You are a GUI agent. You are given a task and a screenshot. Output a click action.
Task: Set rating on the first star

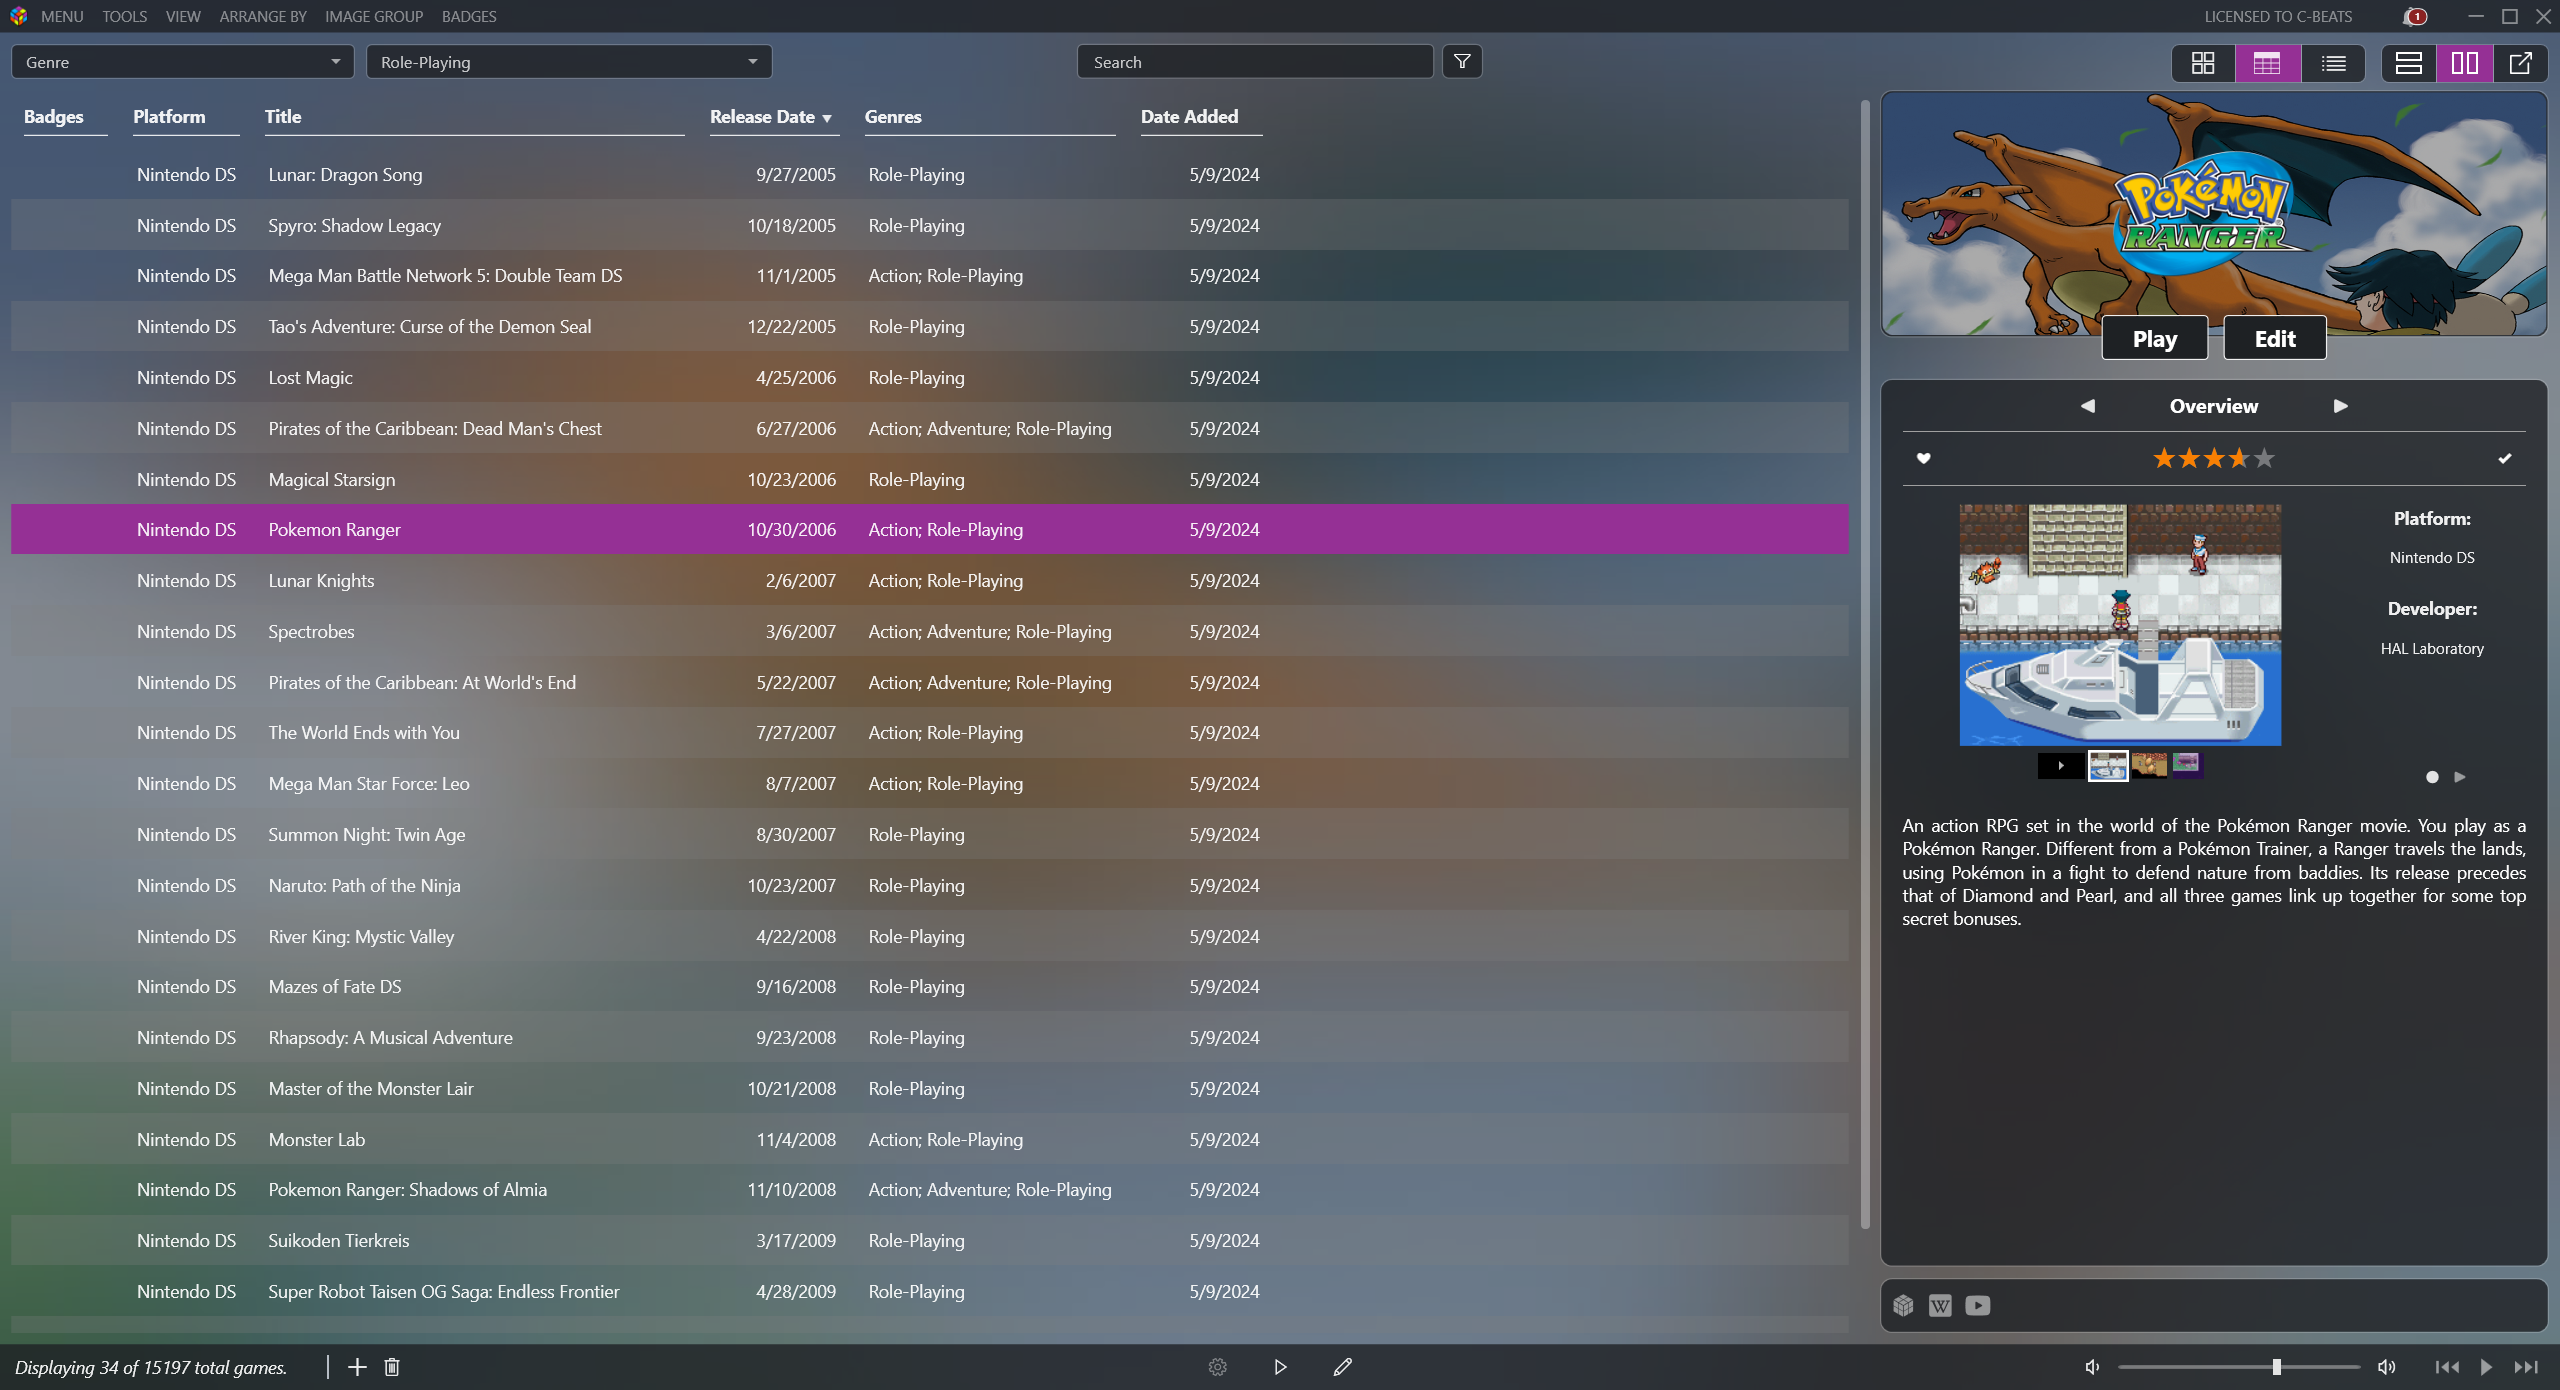2164,458
